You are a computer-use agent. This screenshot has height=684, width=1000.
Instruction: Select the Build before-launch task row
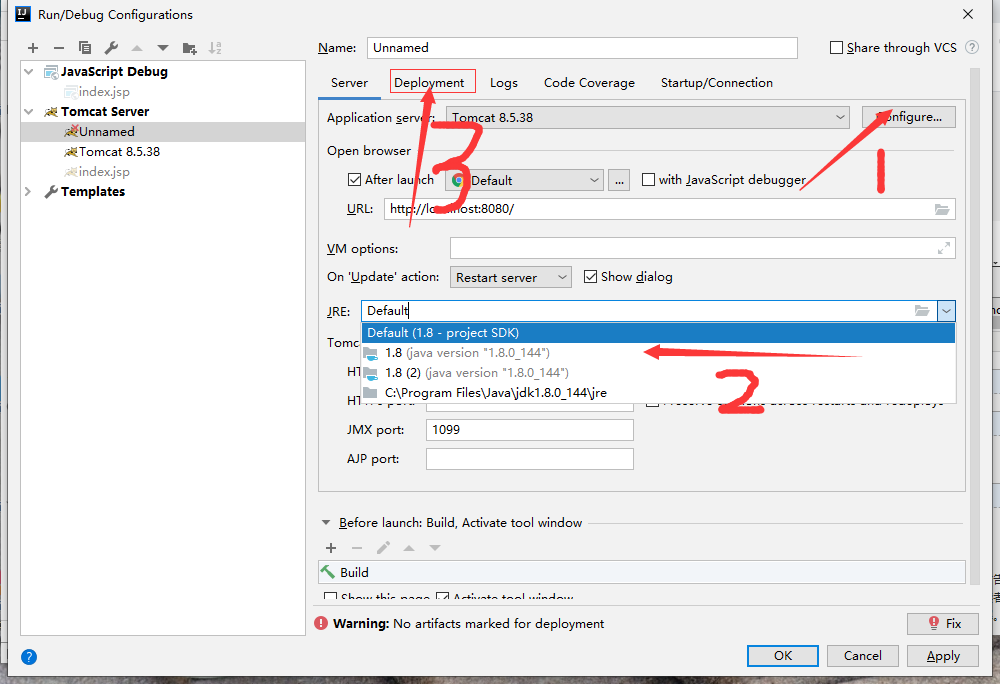[x=642, y=572]
